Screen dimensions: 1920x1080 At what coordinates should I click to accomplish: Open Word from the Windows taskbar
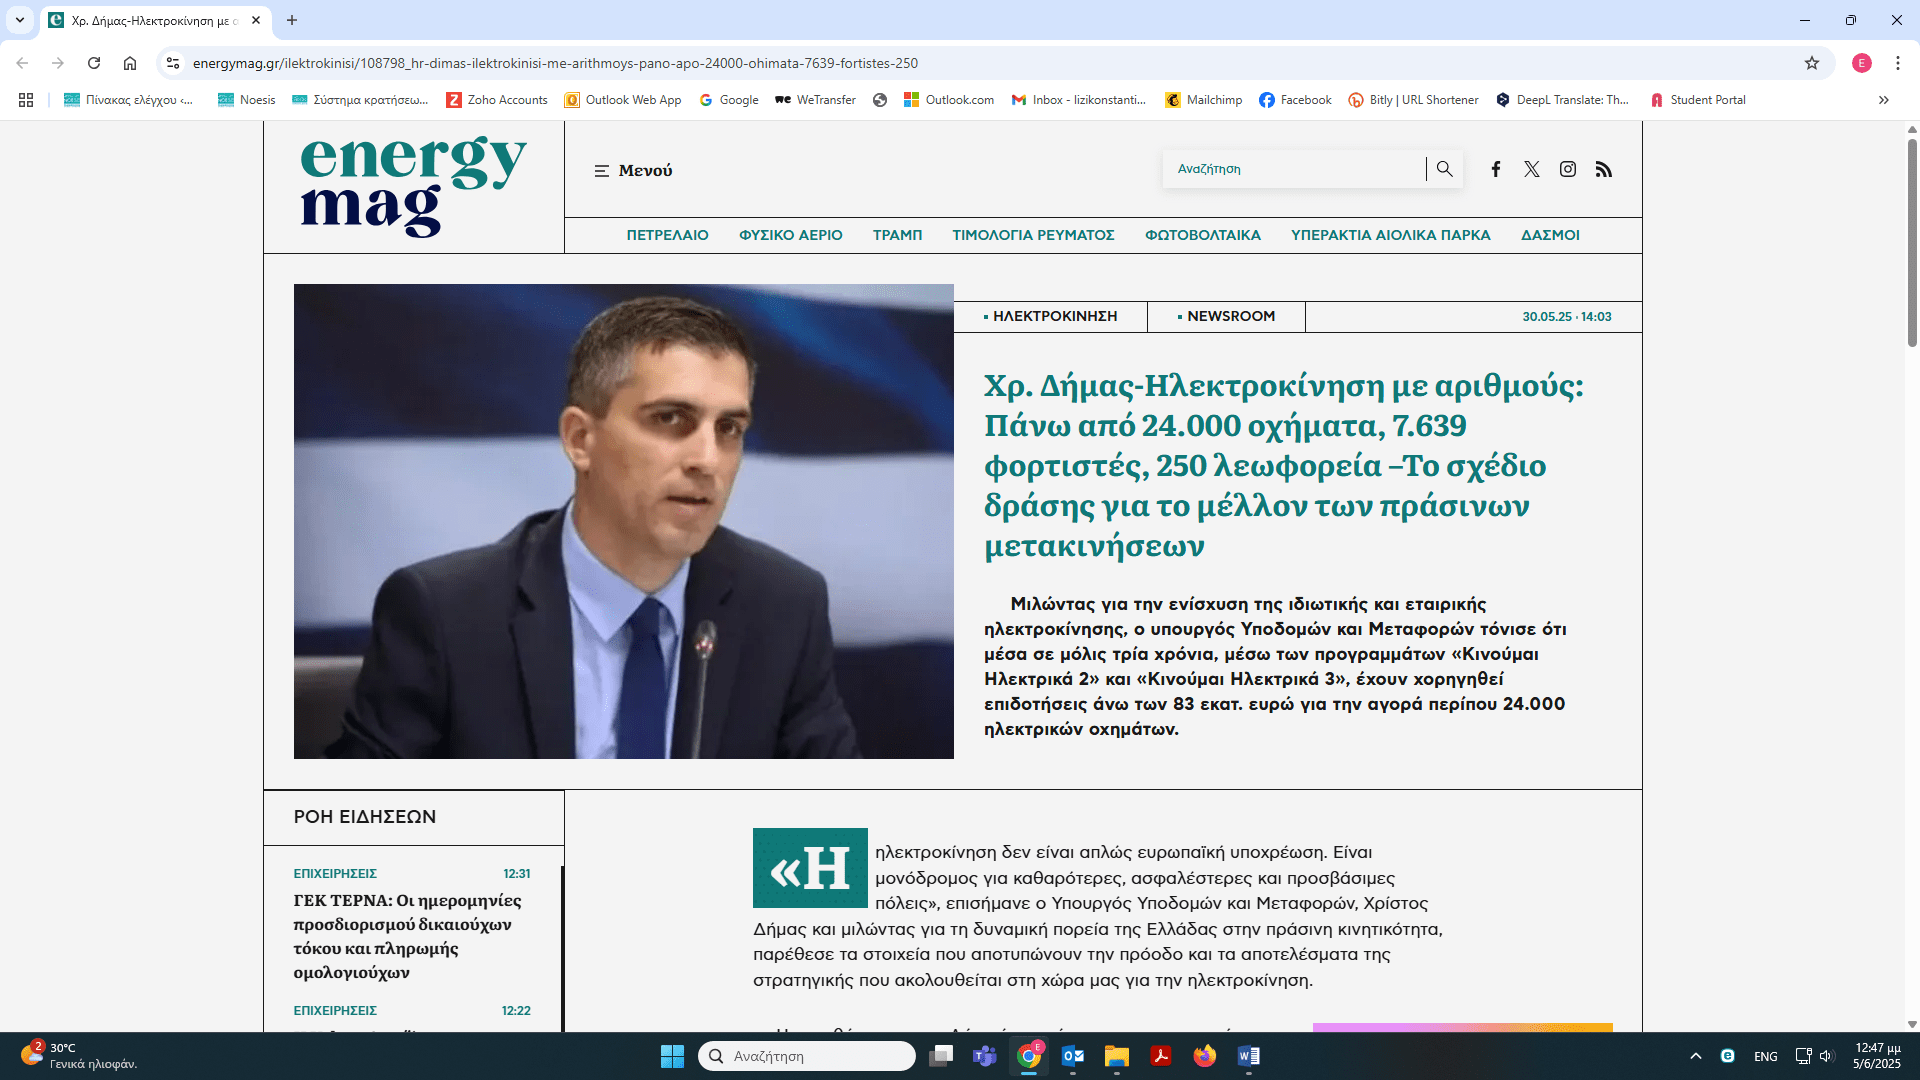point(1248,1056)
